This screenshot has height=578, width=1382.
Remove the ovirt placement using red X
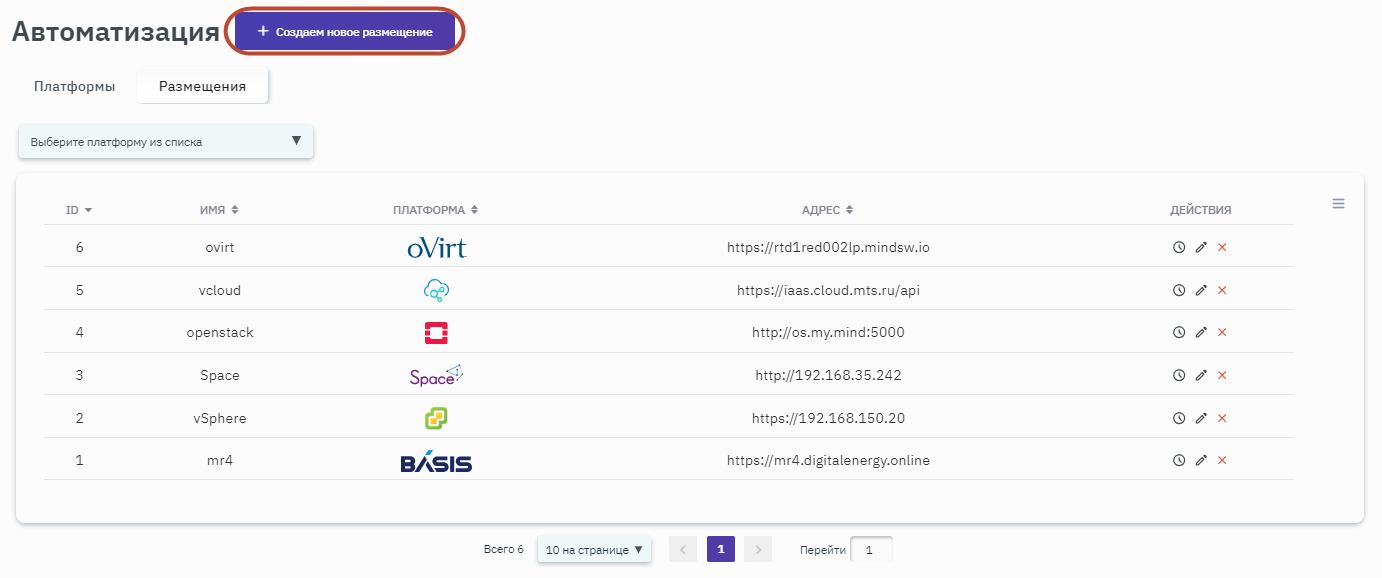(x=1222, y=247)
